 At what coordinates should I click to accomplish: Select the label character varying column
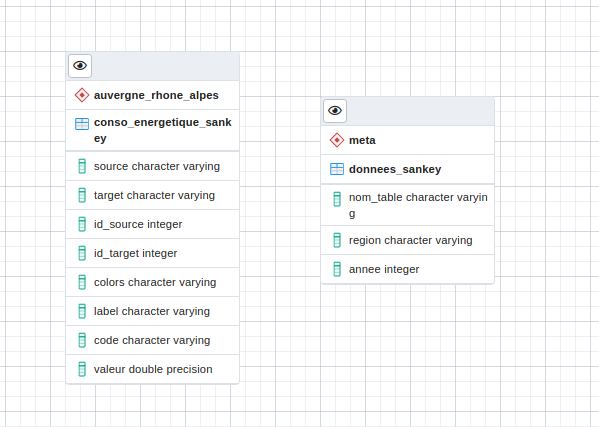tap(152, 311)
